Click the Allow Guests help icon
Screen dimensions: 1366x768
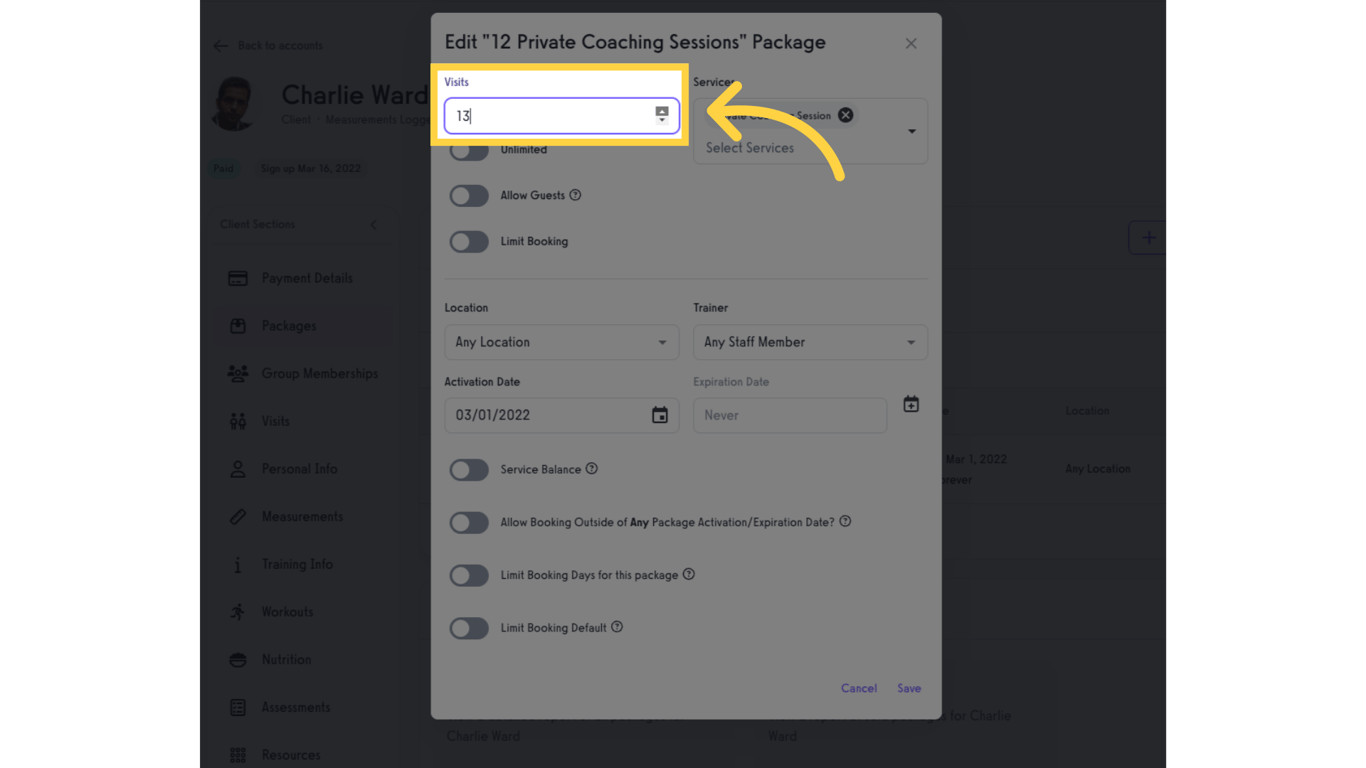click(x=575, y=195)
